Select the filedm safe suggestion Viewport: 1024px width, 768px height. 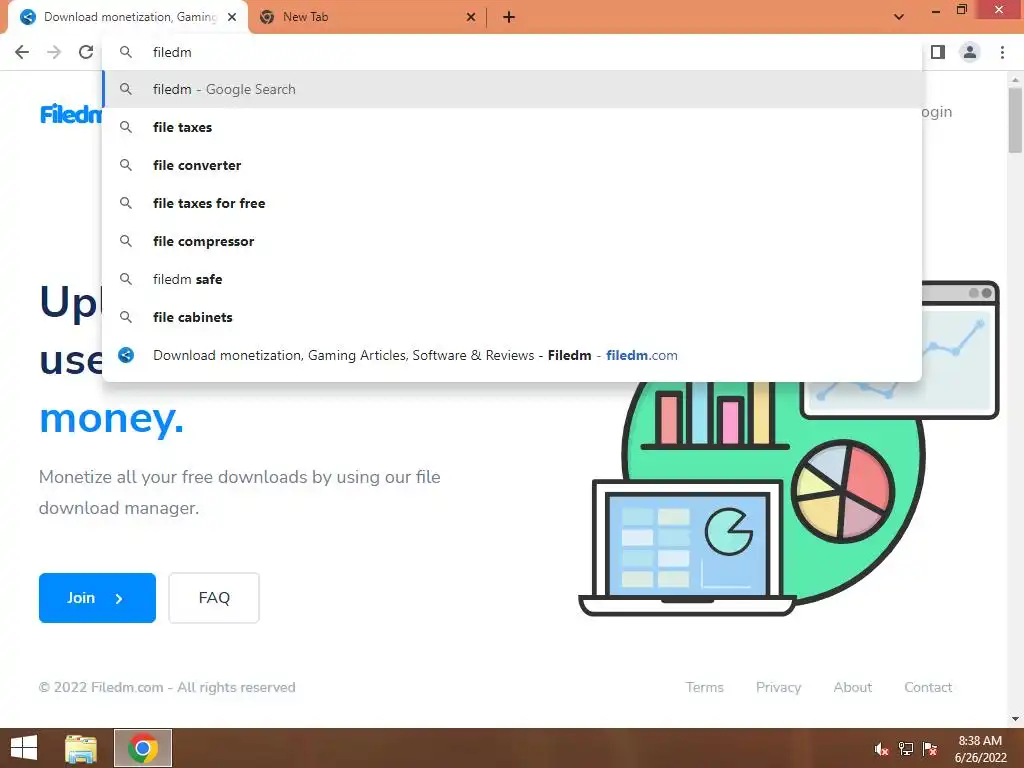512,279
